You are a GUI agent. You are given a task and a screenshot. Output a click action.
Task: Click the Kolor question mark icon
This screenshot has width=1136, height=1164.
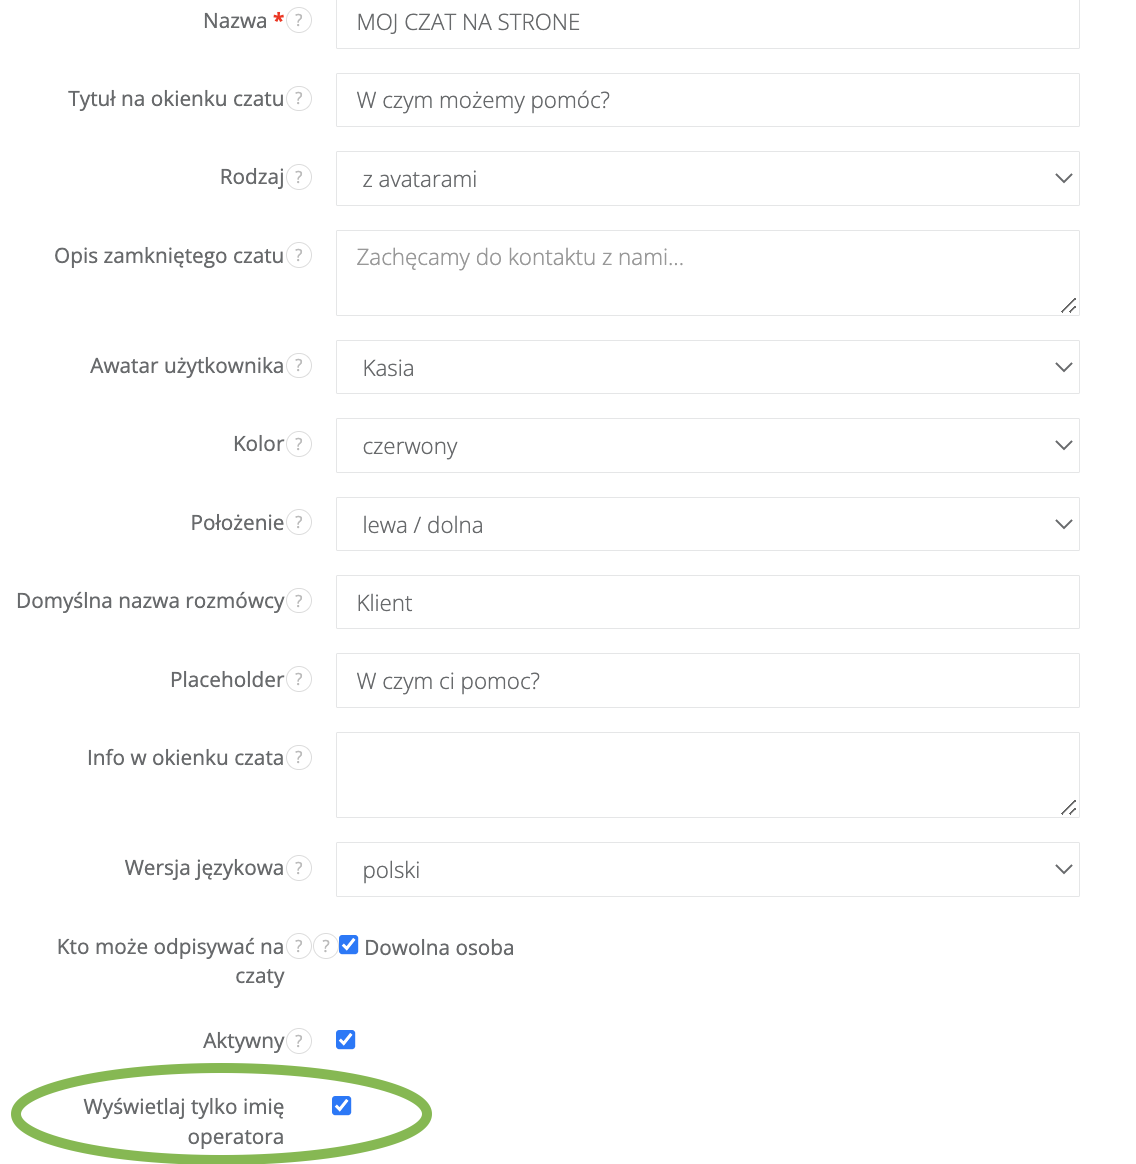(x=298, y=444)
